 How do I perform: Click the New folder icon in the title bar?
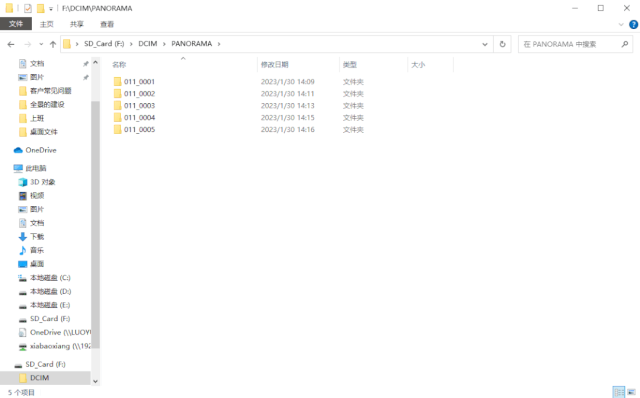(x=40, y=8)
